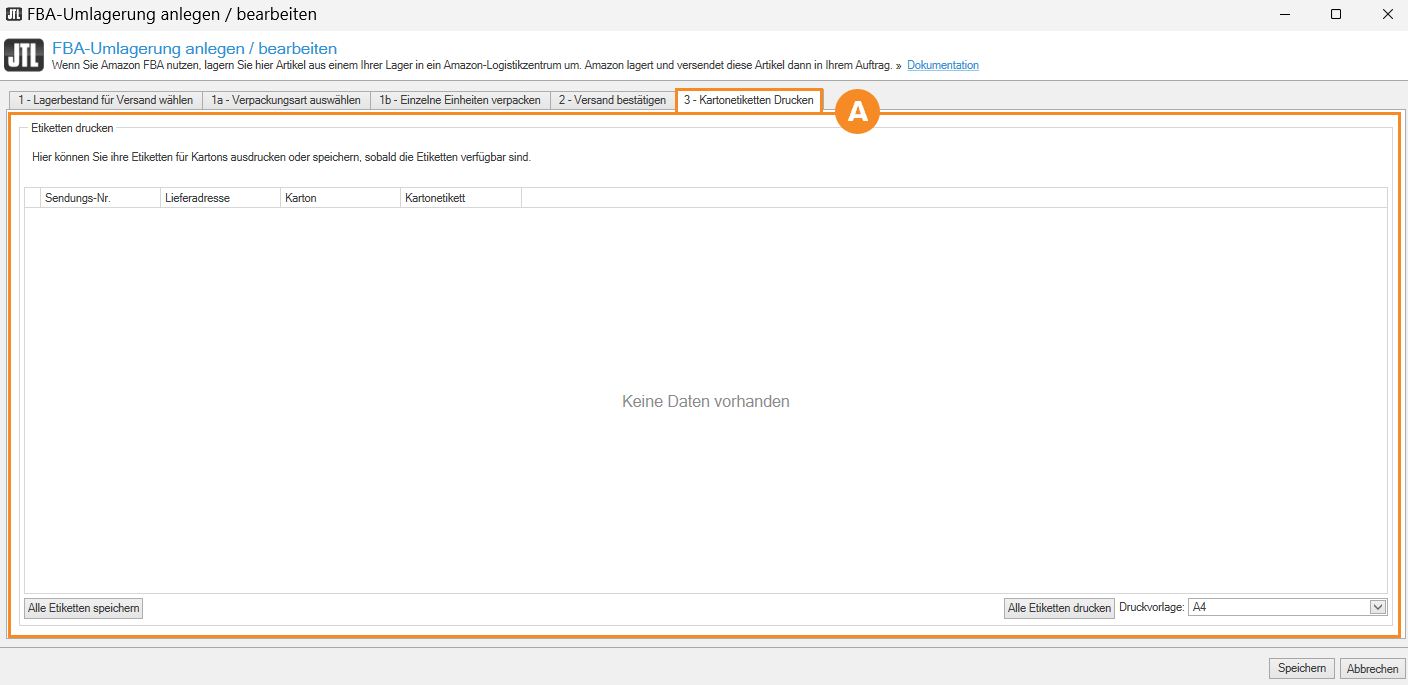Image resolution: width=1408 pixels, height=685 pixels.
Task: Click the Lieferadresse column header
Action: pyautogui.click(x=220, y=198)
